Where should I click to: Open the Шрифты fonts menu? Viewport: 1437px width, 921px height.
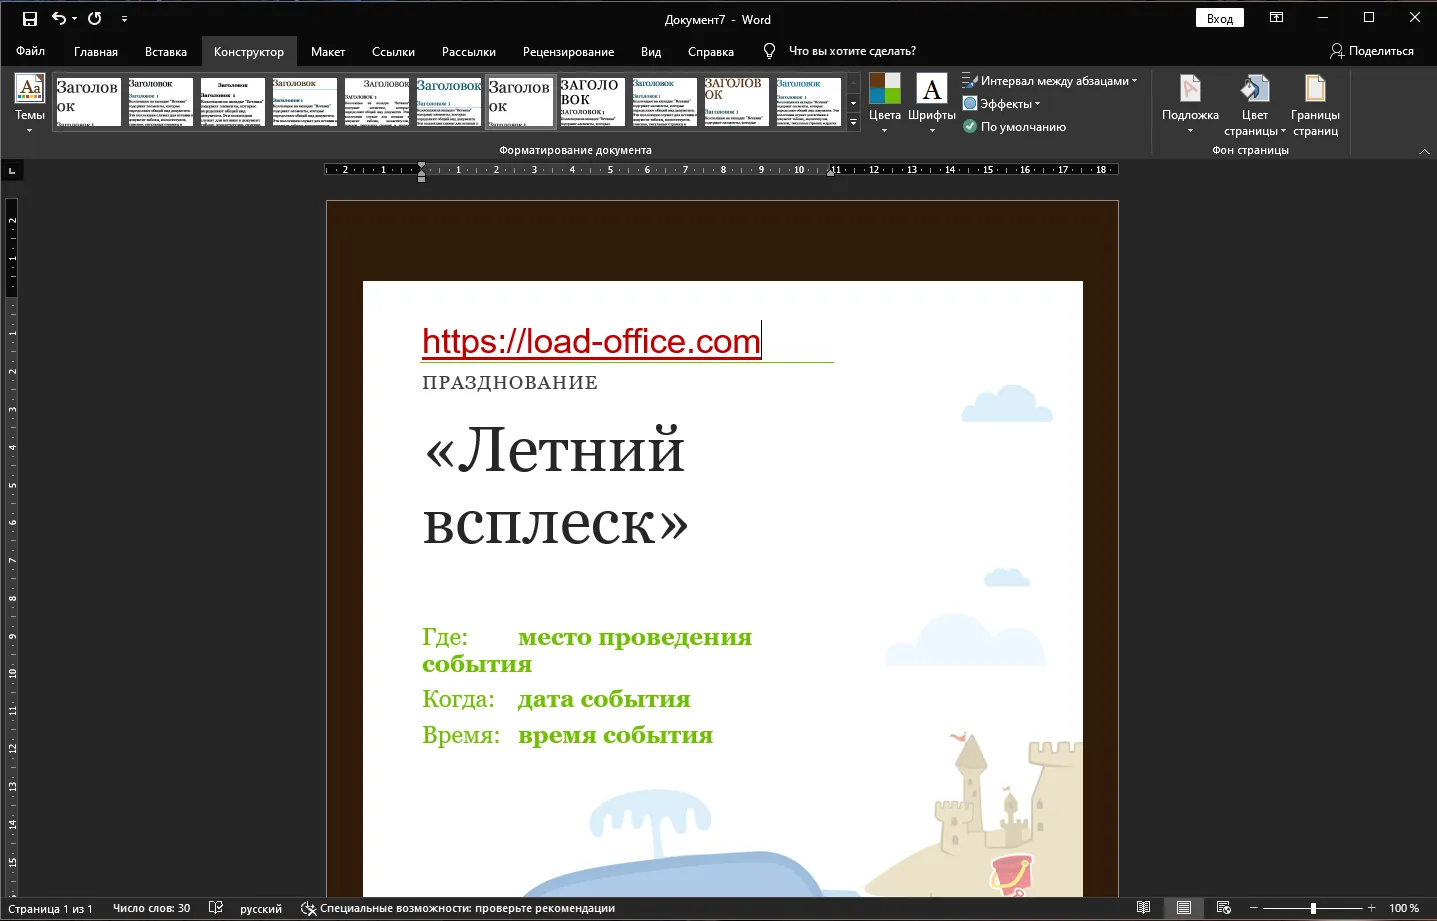(x=932, y=103)
